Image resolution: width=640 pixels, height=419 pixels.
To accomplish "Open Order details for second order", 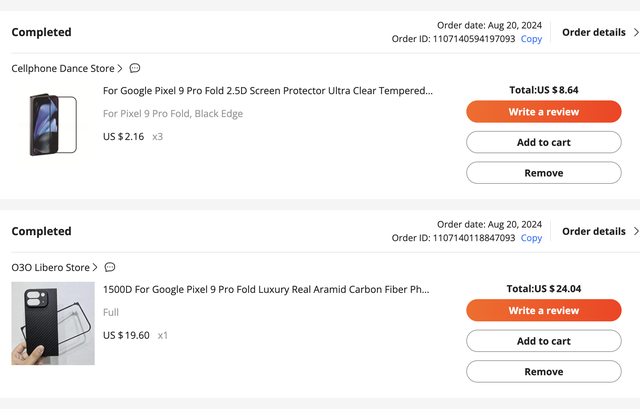I will (x=598, y=231).
